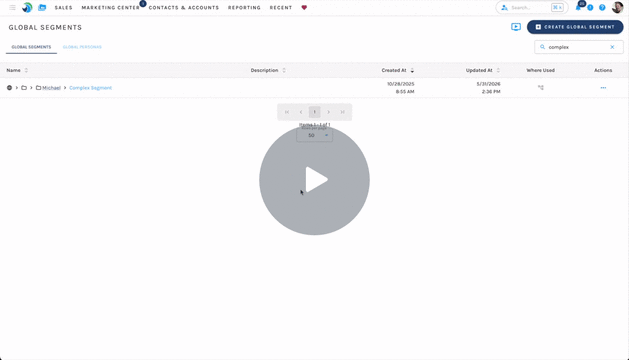Sort by Name column
Screen dimensions: 629x360
(17, 70)
